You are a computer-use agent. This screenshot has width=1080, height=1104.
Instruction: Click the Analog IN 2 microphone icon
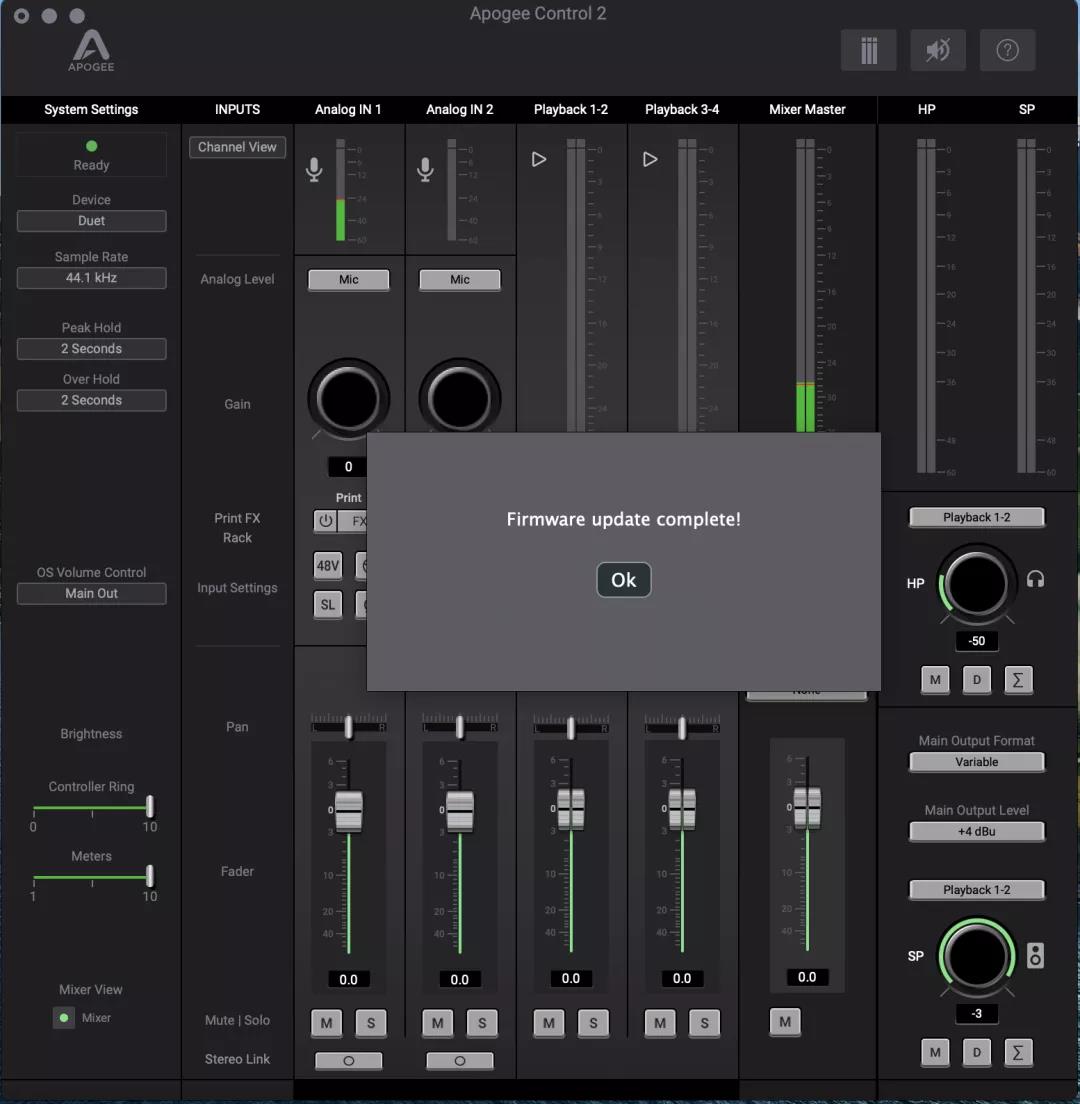click(x=425, y=170)
